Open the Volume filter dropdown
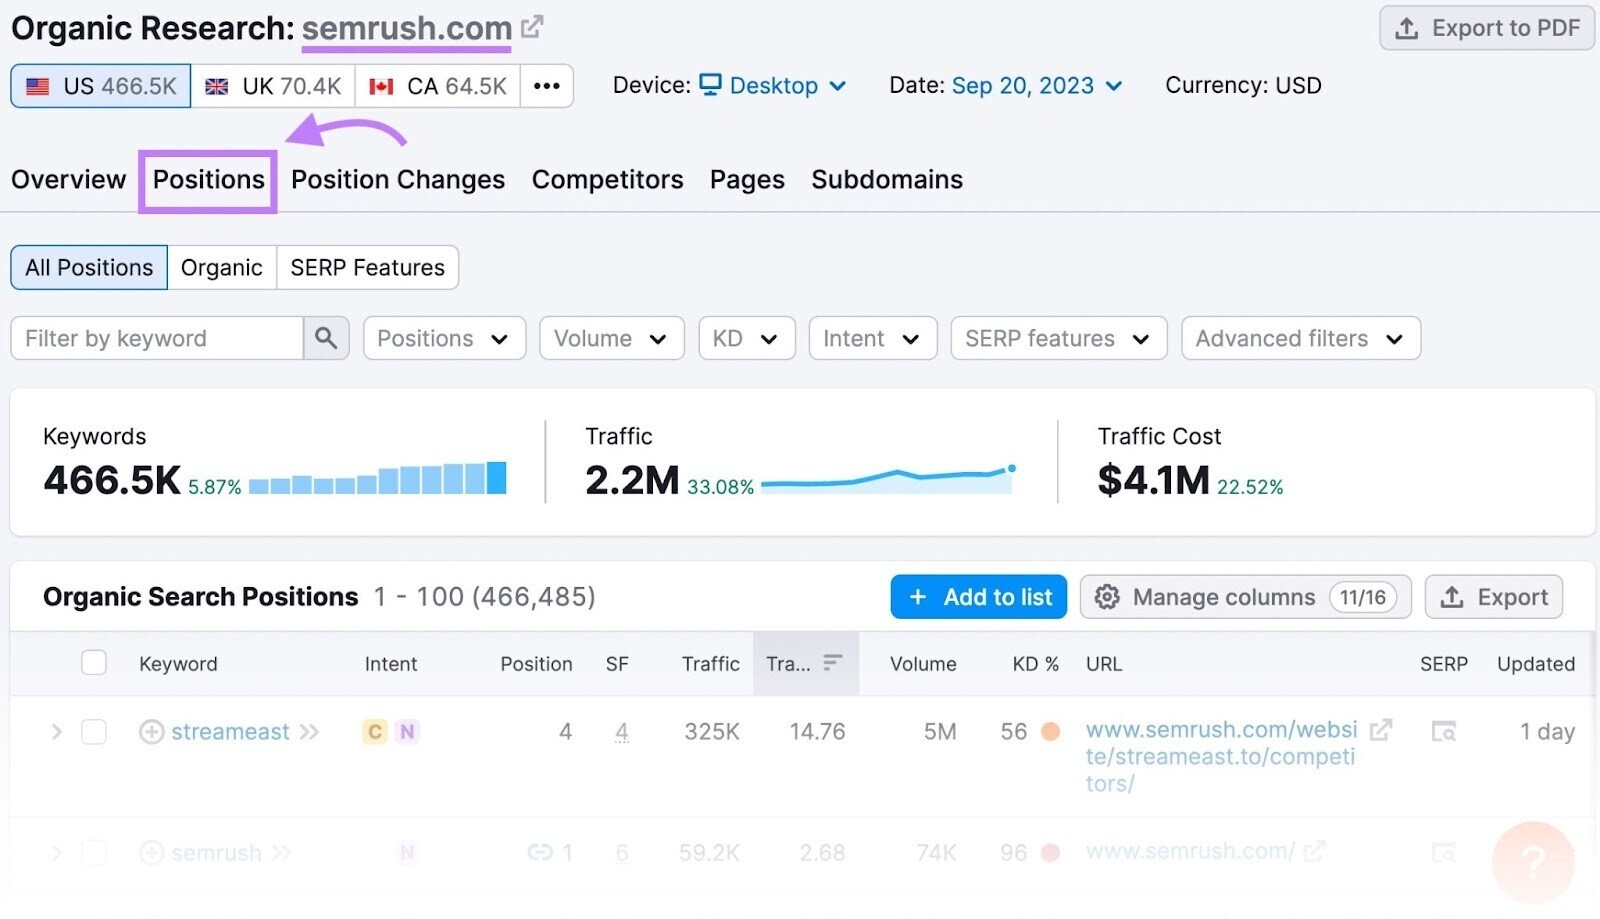The image size is (1600, 919). coord(611,339)
